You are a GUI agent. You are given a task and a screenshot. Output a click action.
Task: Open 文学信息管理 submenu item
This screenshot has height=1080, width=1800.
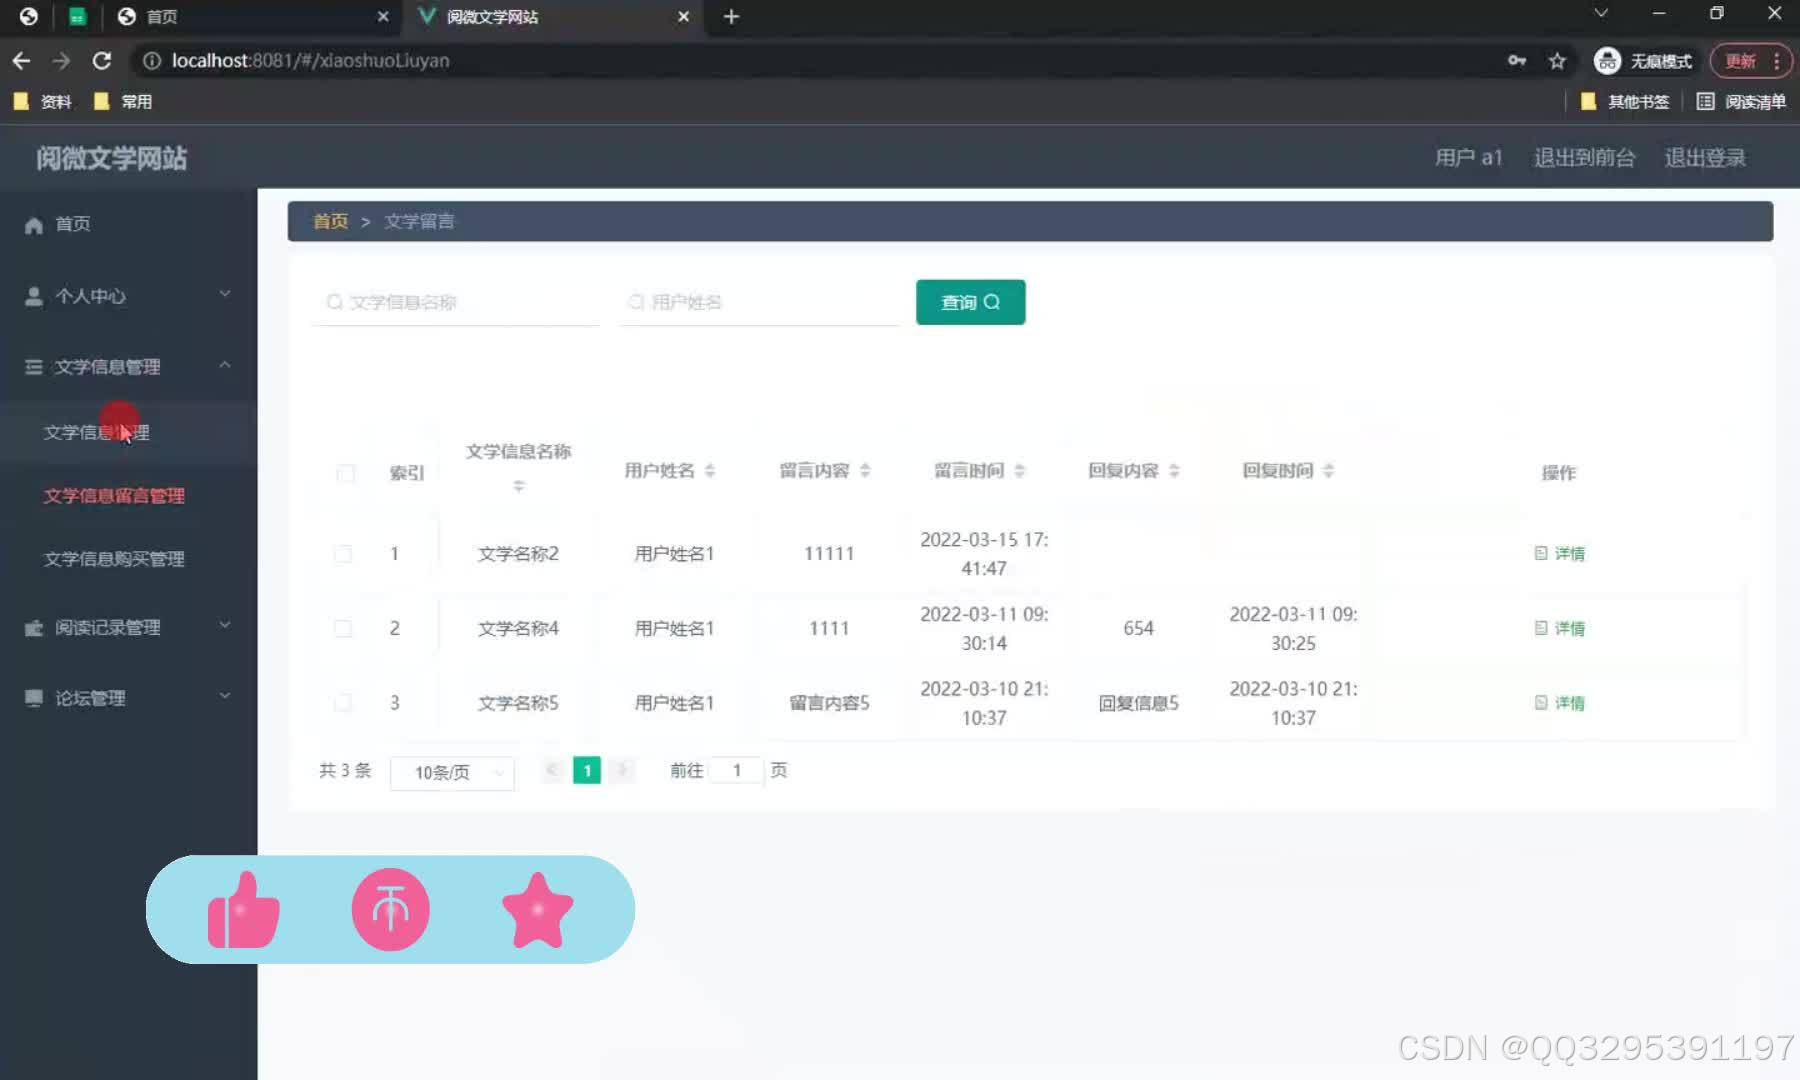point(128,433)
